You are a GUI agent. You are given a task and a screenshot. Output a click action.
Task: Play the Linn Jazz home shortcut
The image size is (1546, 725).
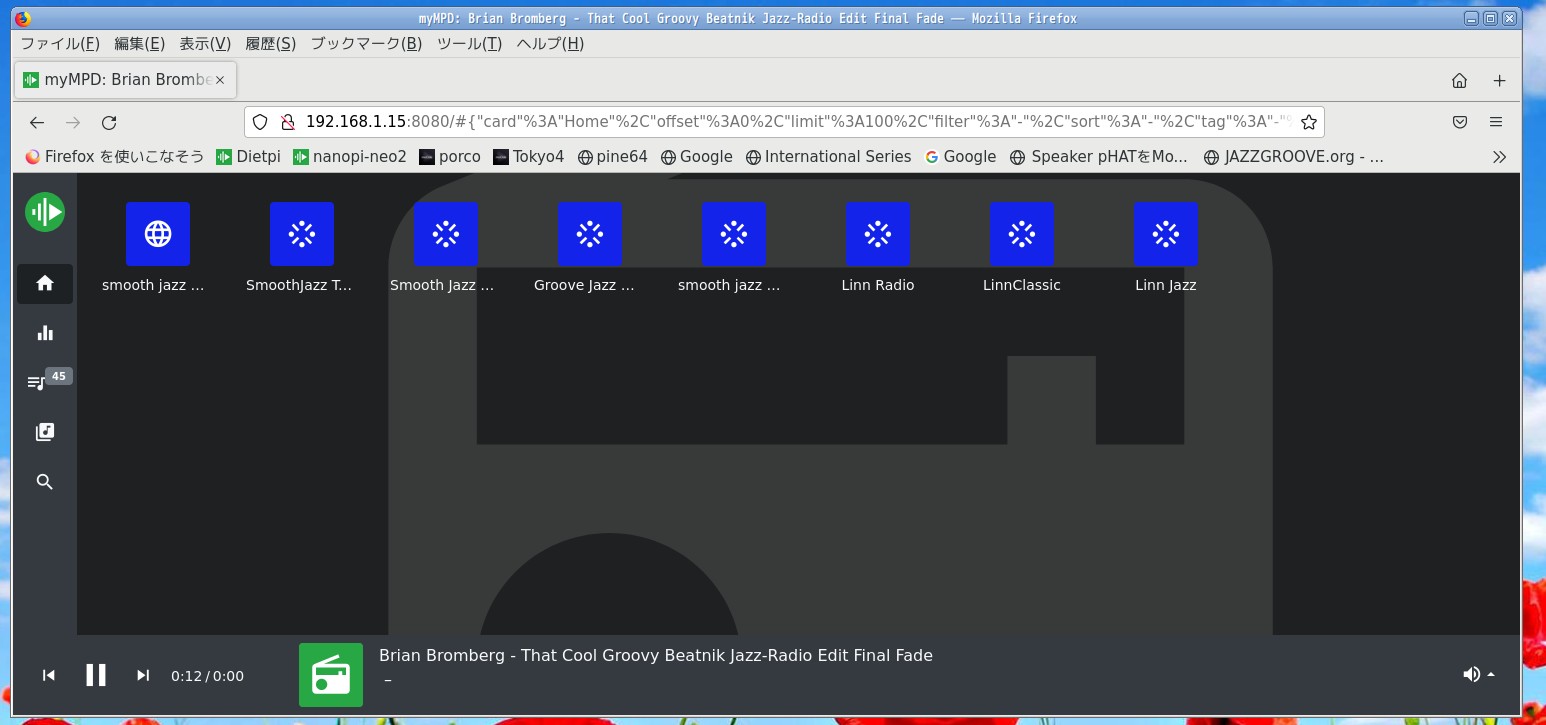point(1165,234)
